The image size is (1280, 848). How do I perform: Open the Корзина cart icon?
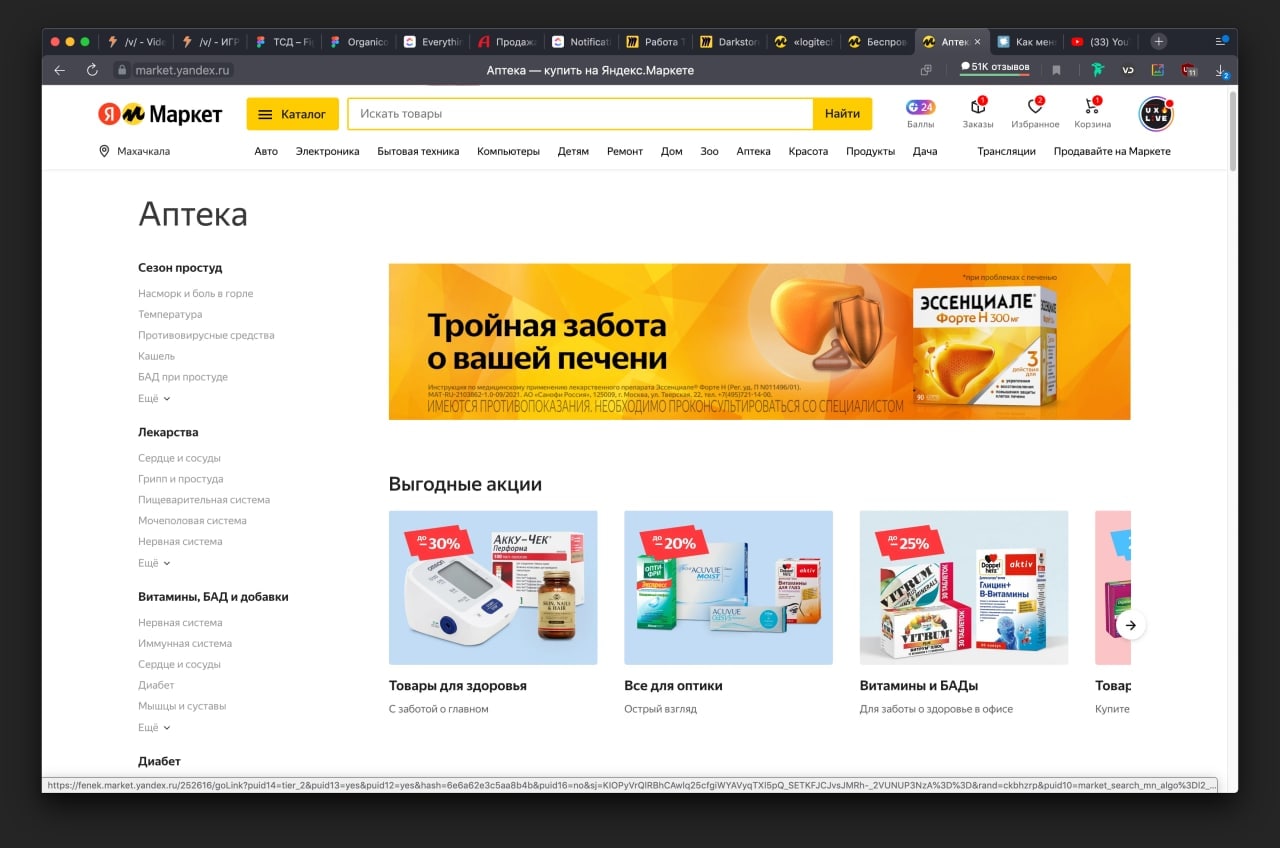(1092, 113)
